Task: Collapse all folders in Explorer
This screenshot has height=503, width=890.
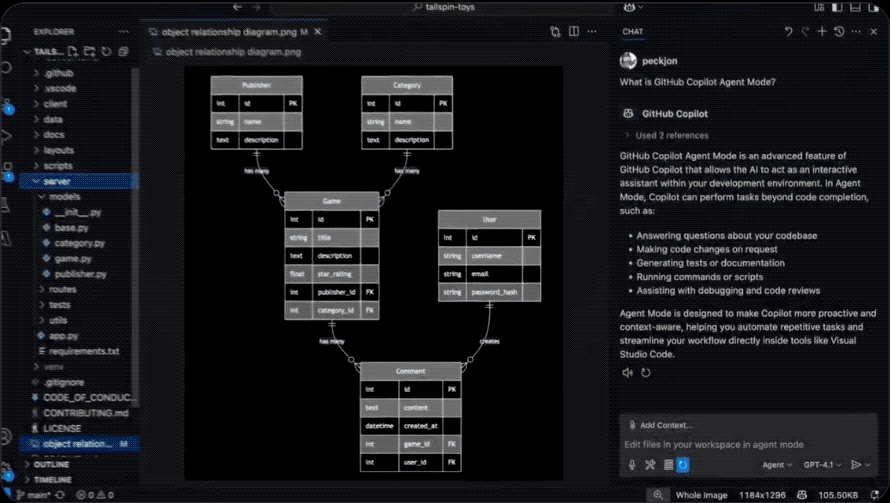Action: (123, 52)
